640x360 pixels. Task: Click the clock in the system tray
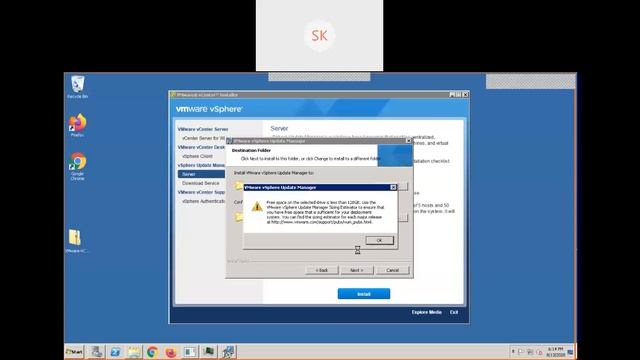(555, 352)
